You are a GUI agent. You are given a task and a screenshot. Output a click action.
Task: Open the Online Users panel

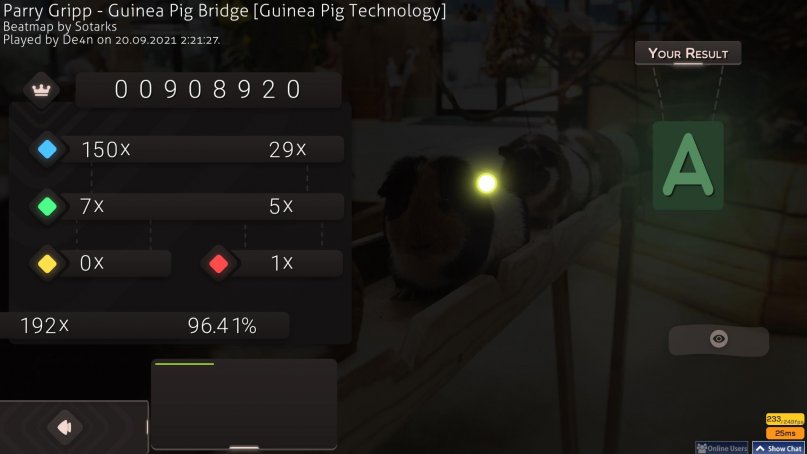pyautogui.click(x=722, y=448)
